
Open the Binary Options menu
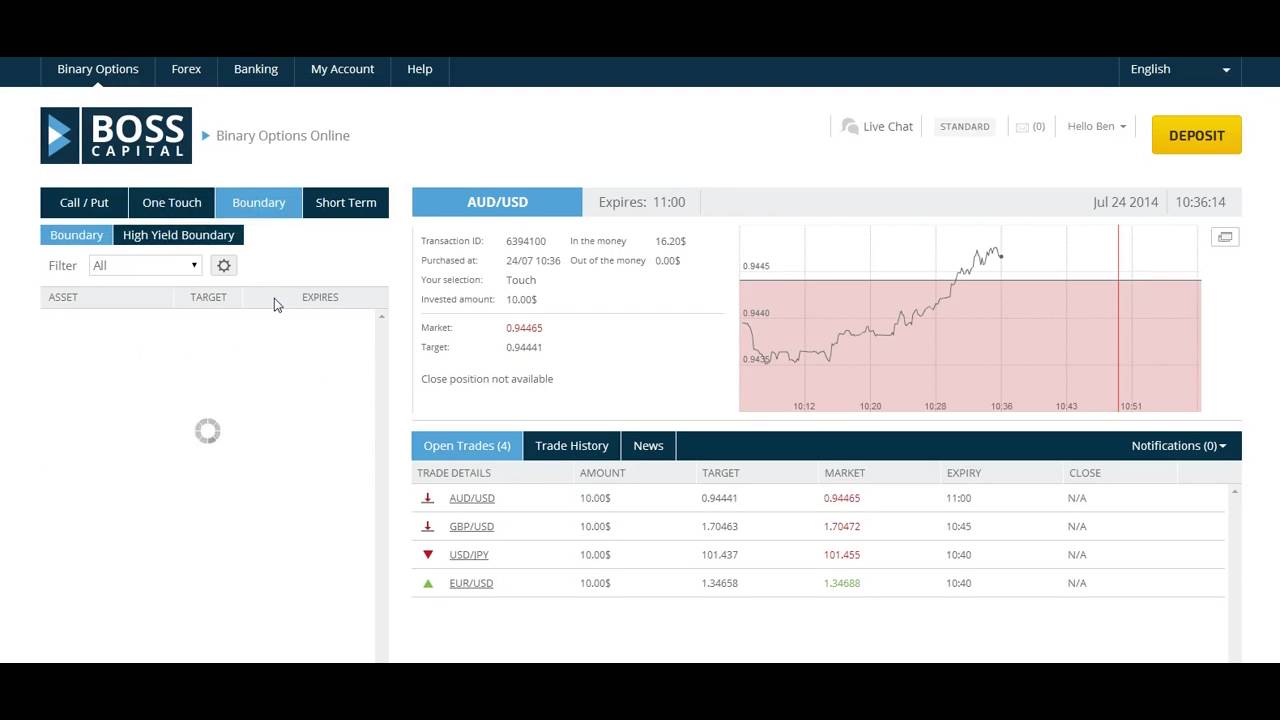point(98,69)
